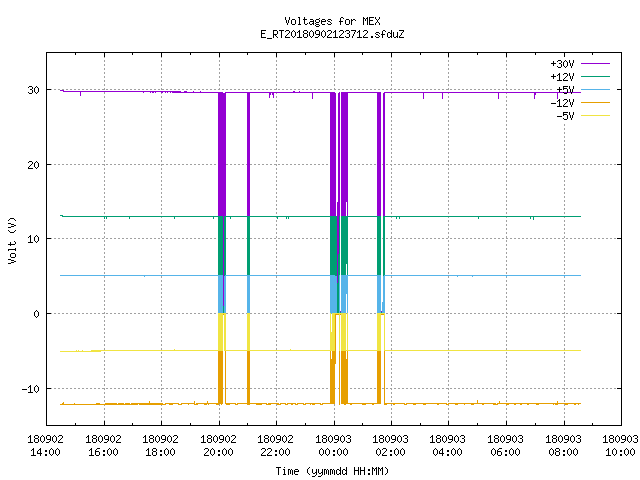The image size is (640, 480).
Task: Click the purple voltage dropout near 01:40
Action: pyautogui.click(x=379, y=154)
